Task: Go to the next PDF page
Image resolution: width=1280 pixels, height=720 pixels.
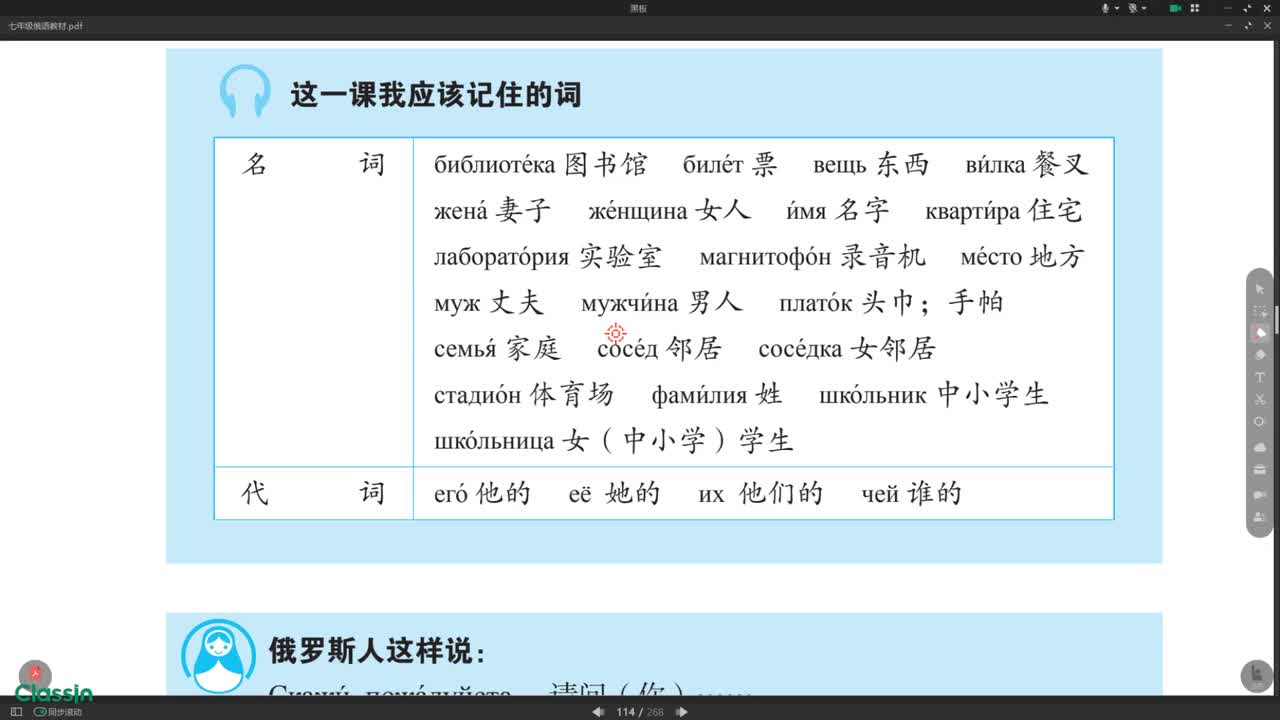Action: 682,712
